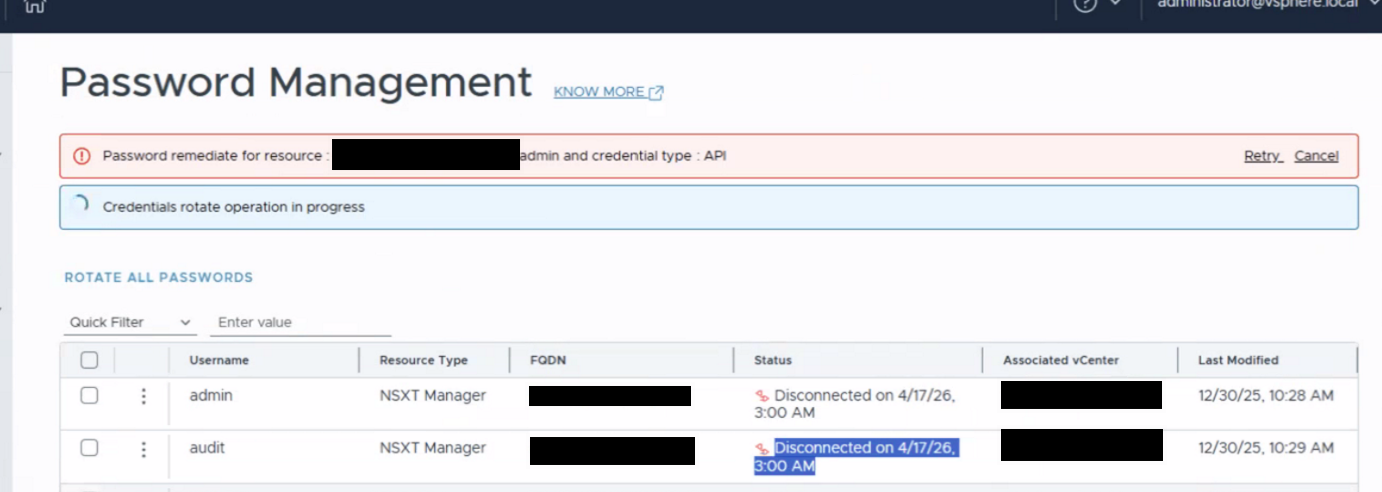This screenshot has height=492, width=1382.
Task: Expand the Quick Filter dropdown
Action: click(130, 322)
